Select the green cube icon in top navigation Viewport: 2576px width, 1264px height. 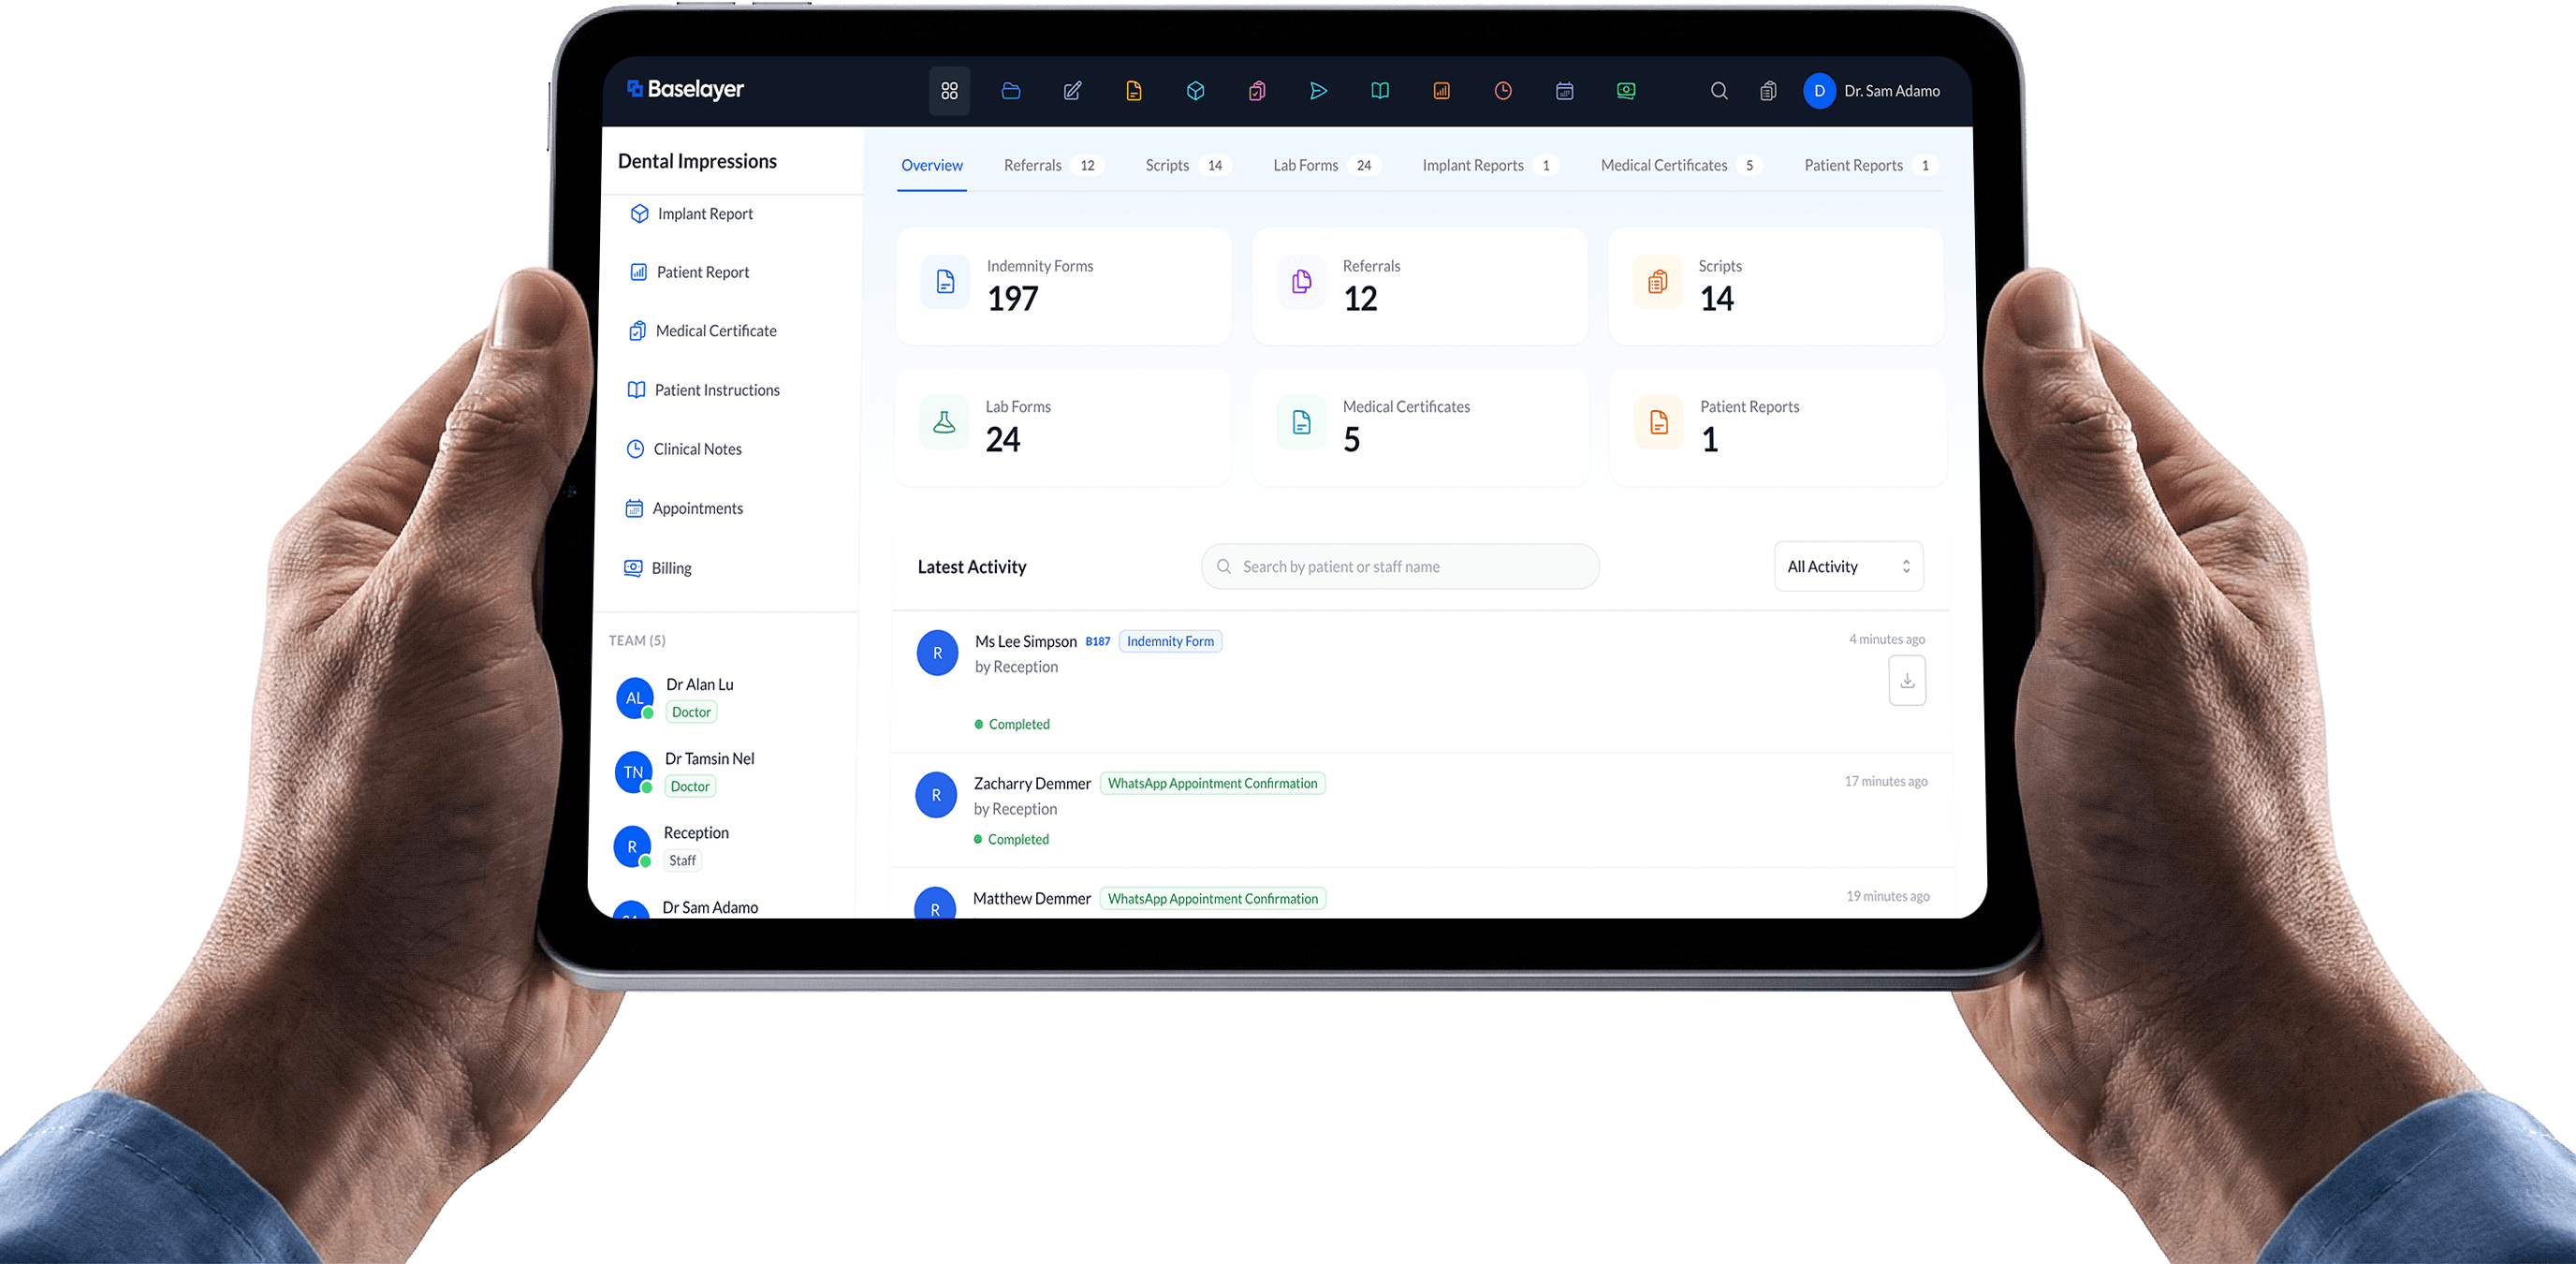coord(1195,91)
